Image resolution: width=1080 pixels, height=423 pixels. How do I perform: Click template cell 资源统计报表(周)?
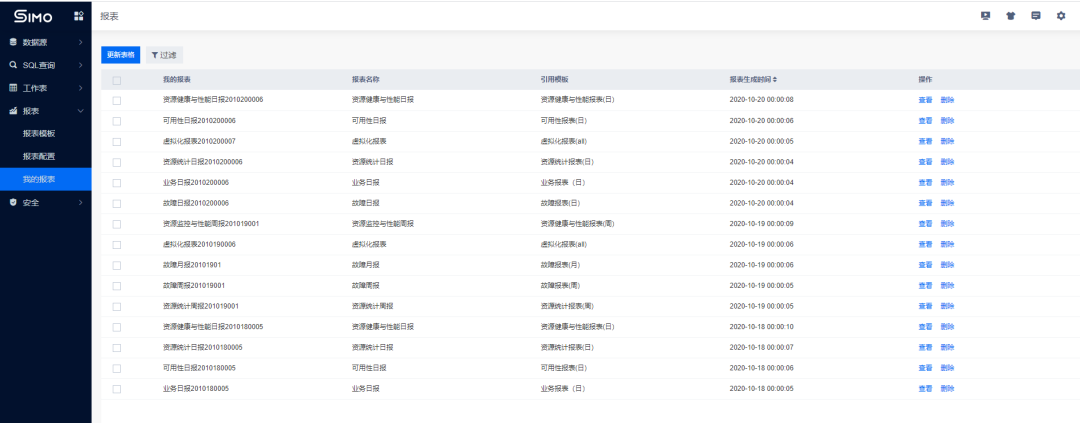(567, 306)
